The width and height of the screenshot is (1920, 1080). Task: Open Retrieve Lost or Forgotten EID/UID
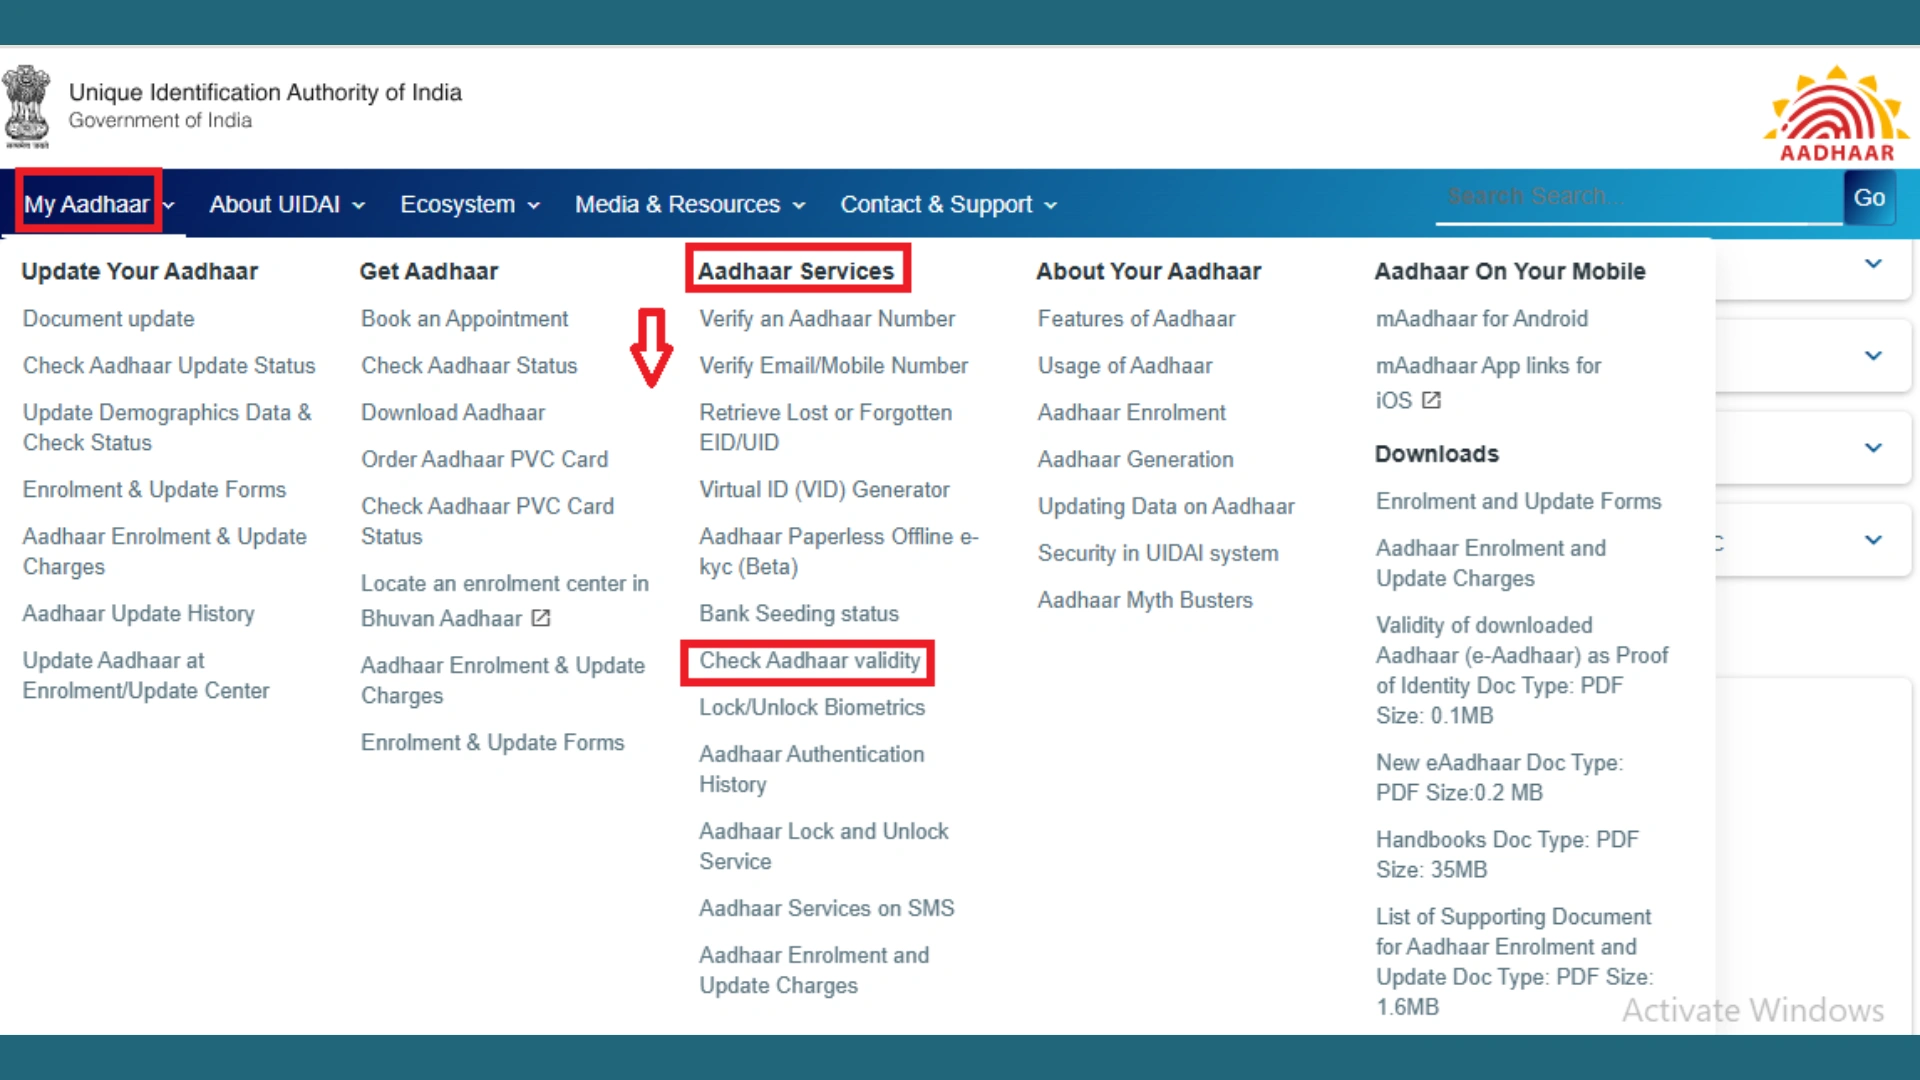click(x=825, y=427)
